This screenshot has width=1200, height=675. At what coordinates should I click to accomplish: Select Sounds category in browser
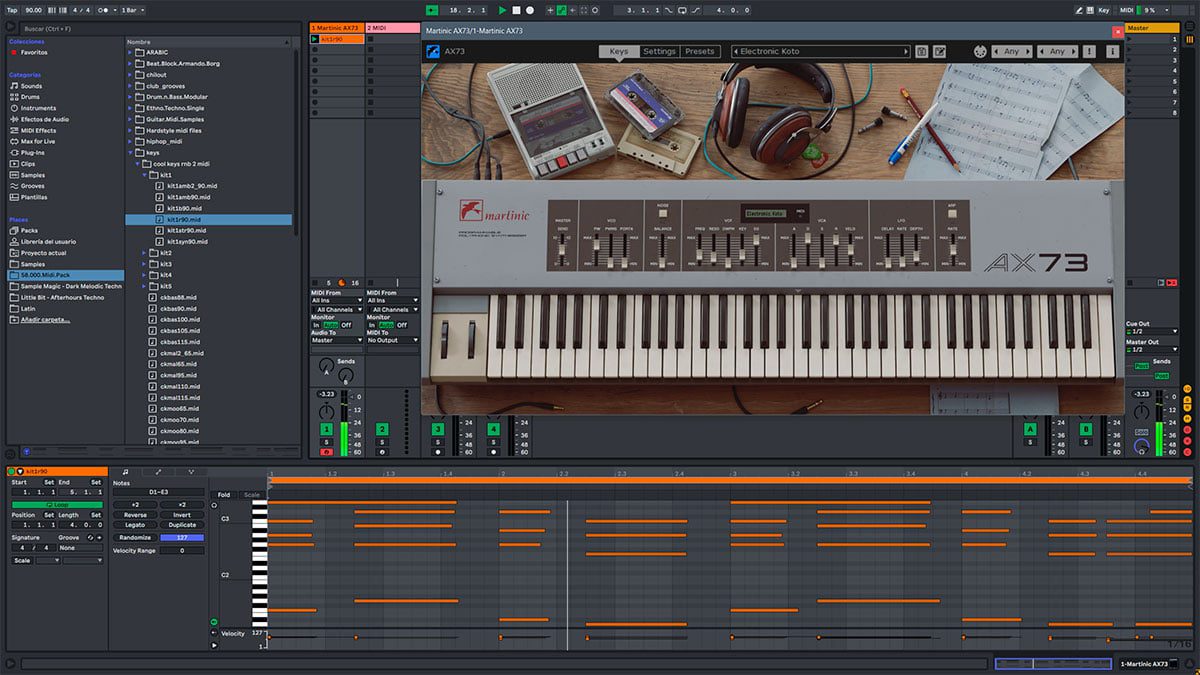(x=31, y=86)
